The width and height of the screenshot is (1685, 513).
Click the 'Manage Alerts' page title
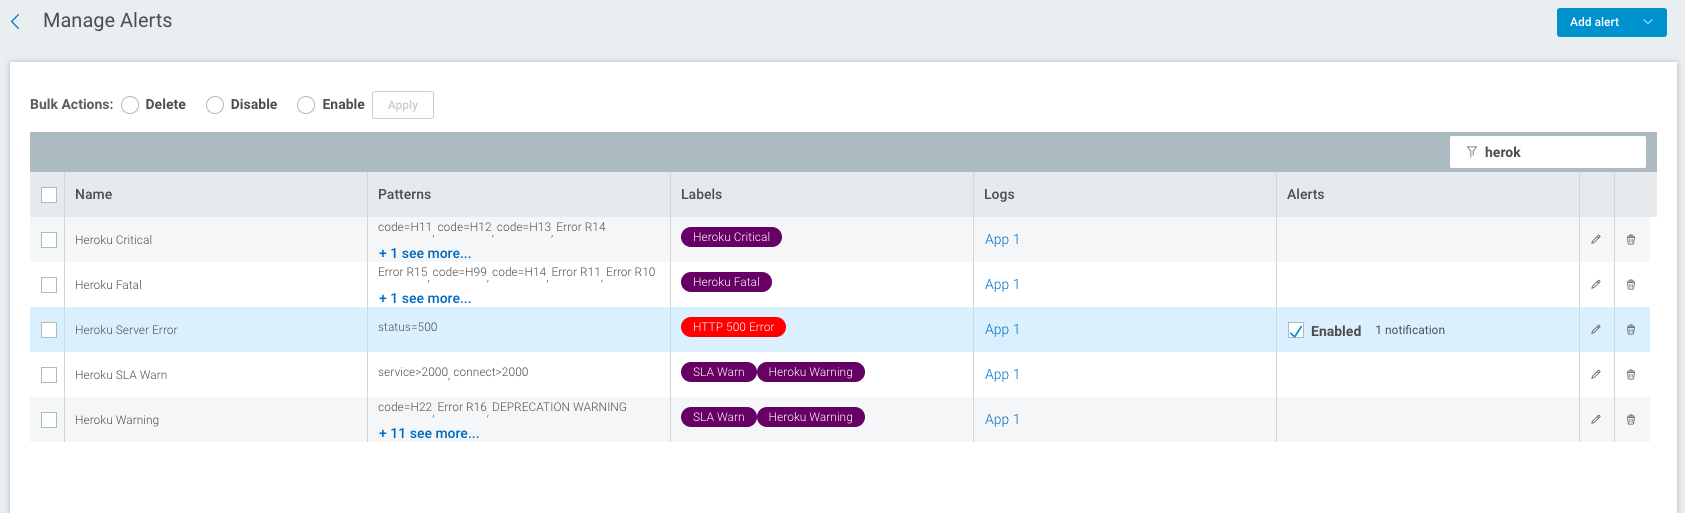(107, 21)
